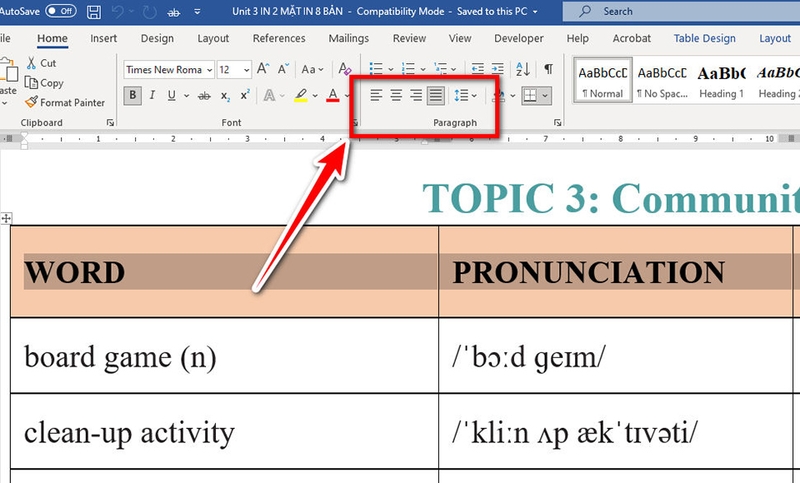Toggle Show/Hide paragraph marks
This screenshot has height=483, width=800.
(548, 69)
